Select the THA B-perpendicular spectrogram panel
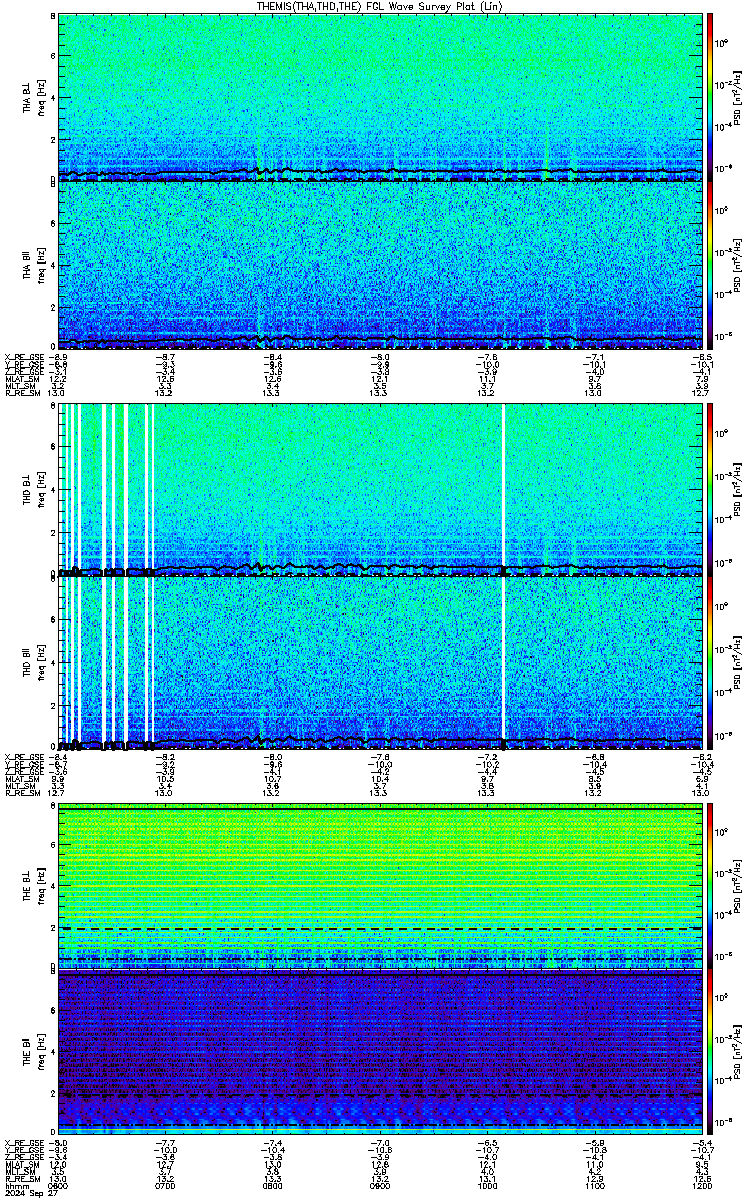The image size is (750, 1200). [381, 97]
